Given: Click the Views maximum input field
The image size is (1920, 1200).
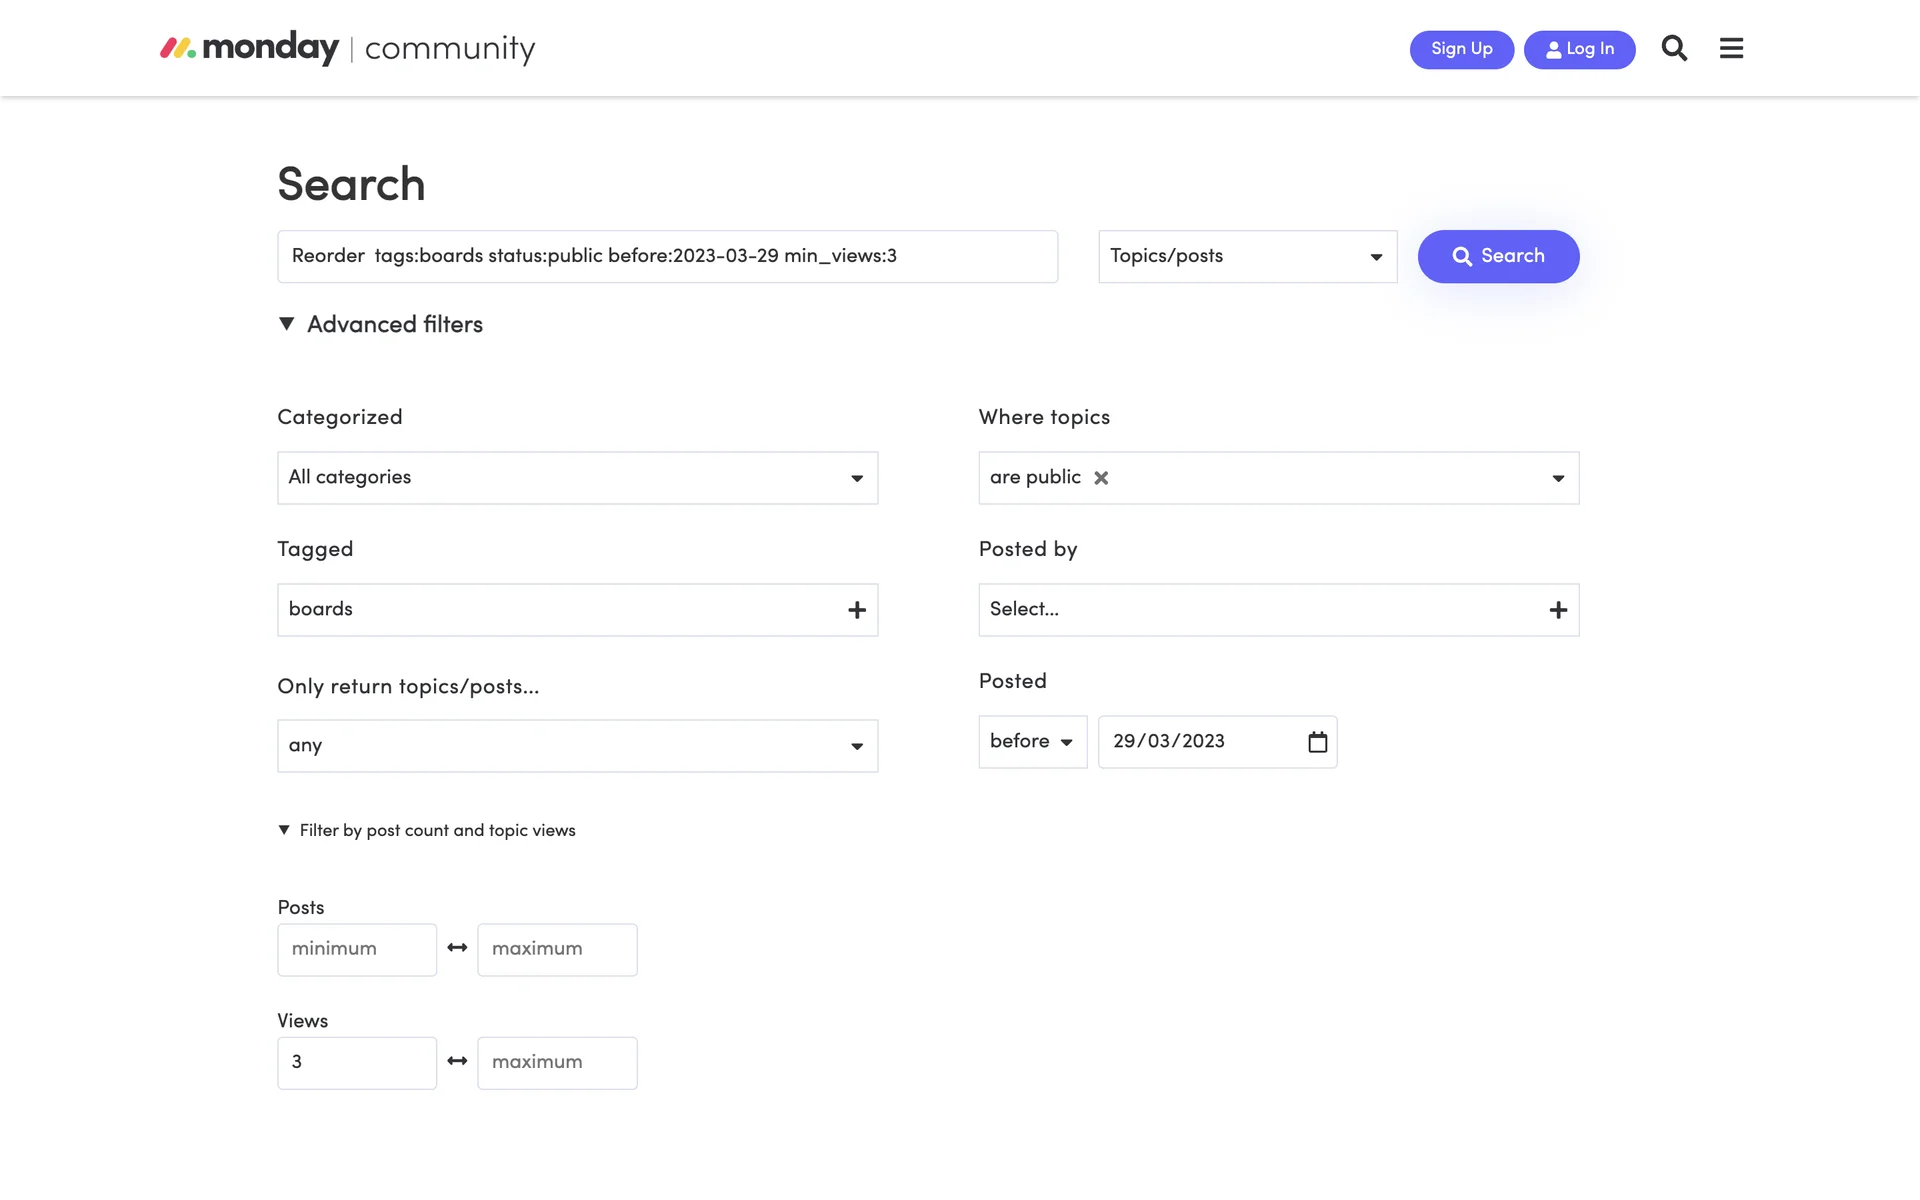Looking at the screenshot, I should 557,1062.
